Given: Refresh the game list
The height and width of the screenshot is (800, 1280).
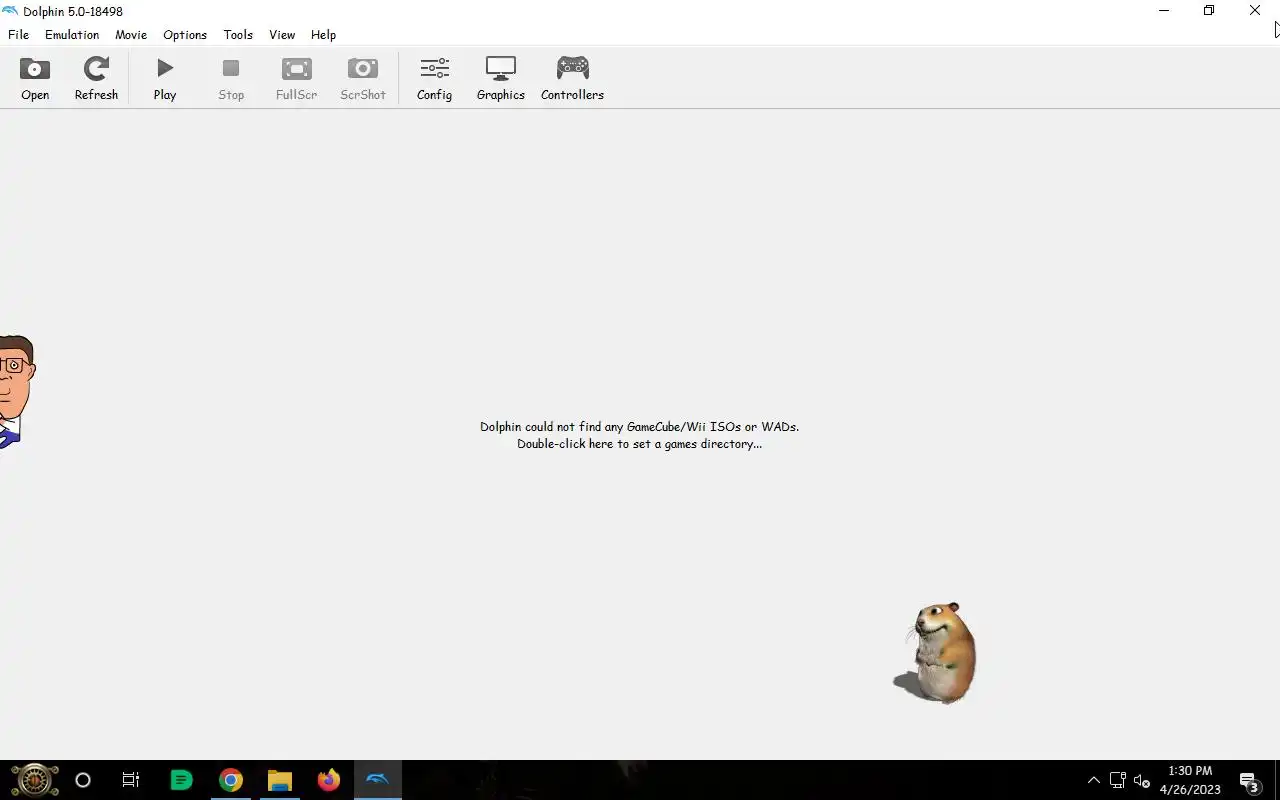Looking at the screenshot, I should pyautogui.click(x=96, y=79).
